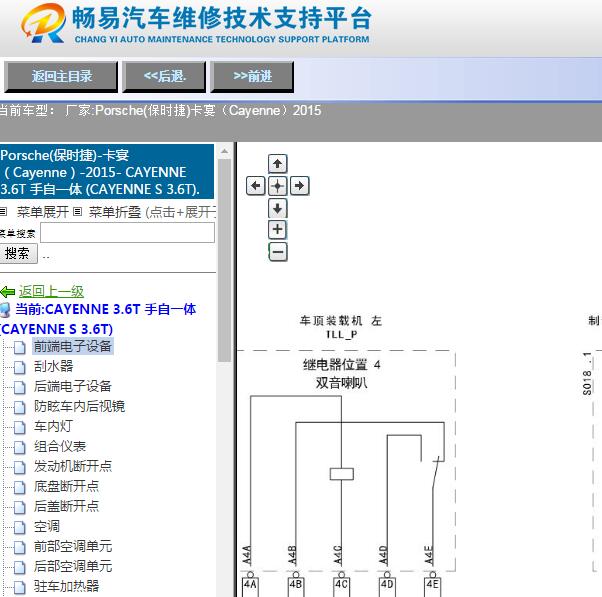Click document icon beside 底盘断开点
Screen dimensions: 602x597
pos(20,487)
